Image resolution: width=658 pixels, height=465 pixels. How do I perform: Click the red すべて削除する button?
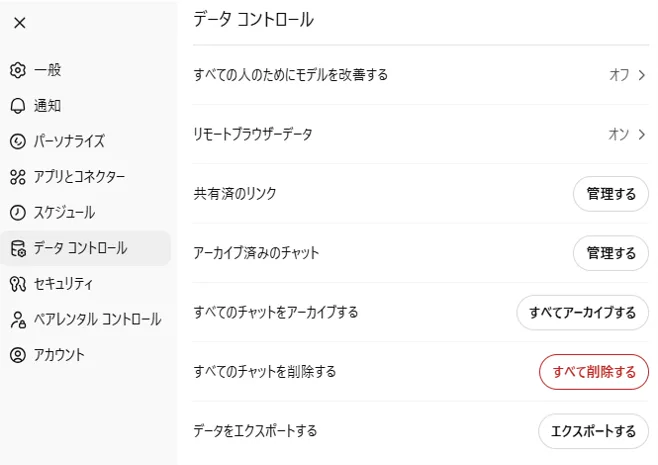click(594, 372)
